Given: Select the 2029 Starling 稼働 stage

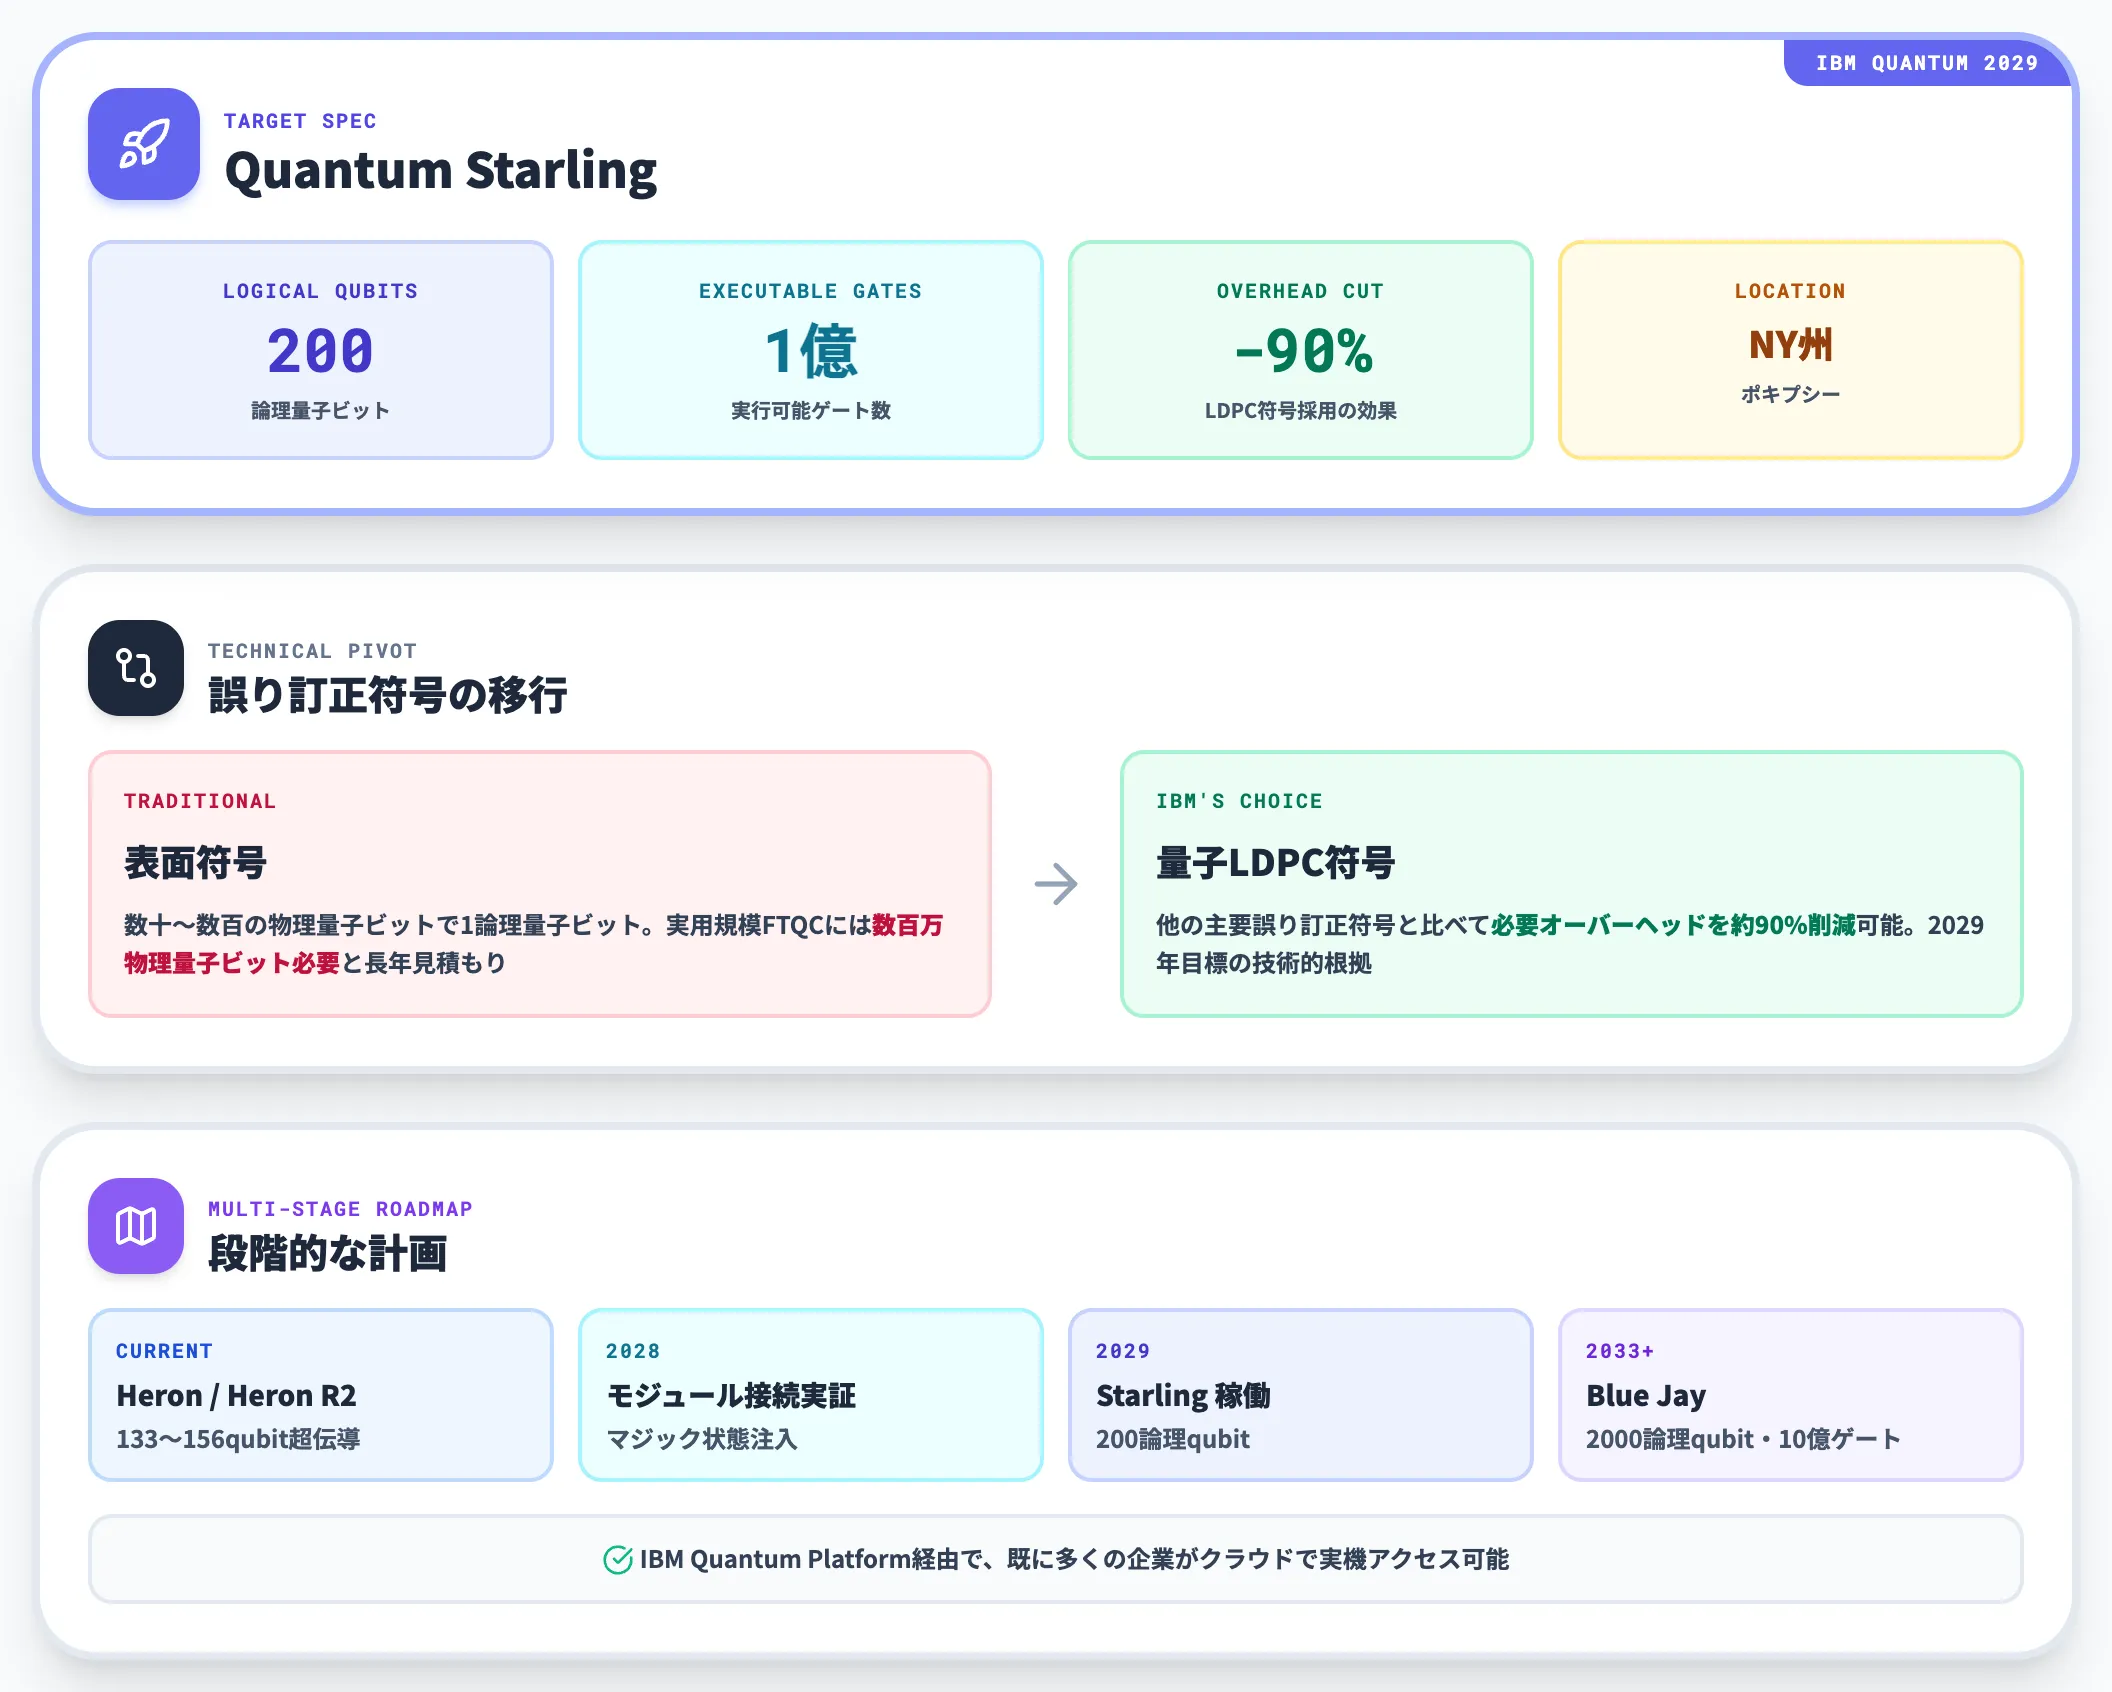Looking at the screenshot, I should [1301, 1395].
